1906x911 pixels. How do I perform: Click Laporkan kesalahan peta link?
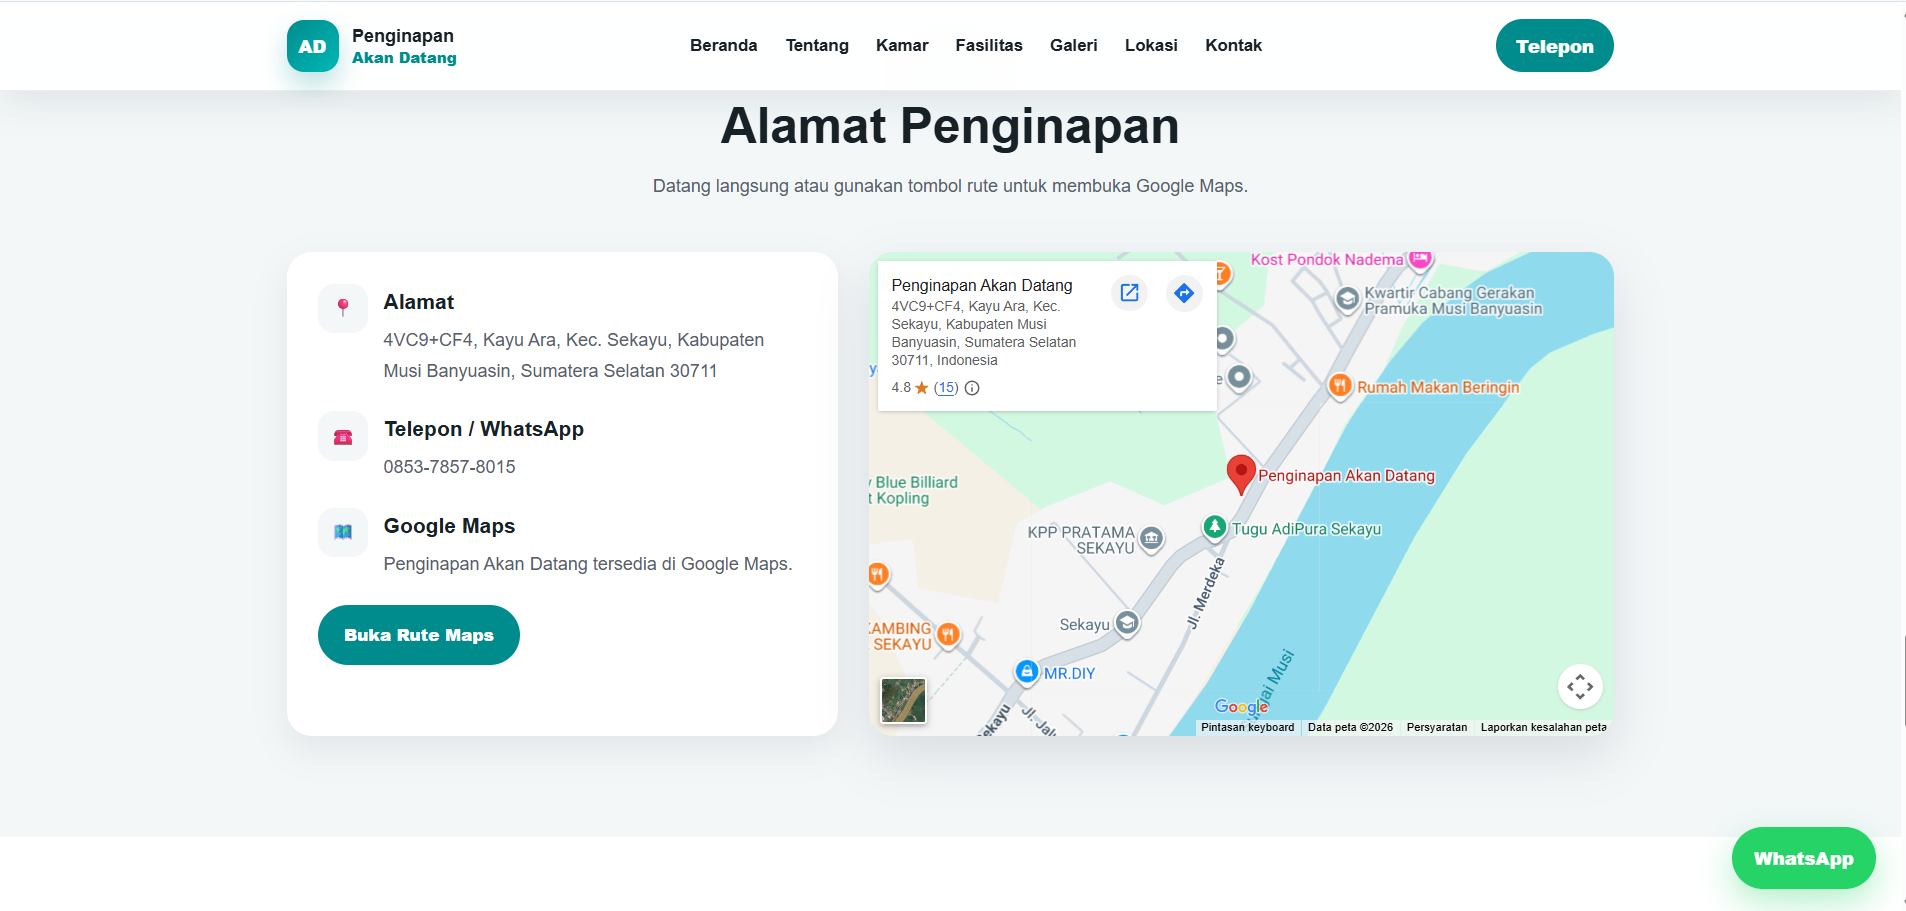1543,727
